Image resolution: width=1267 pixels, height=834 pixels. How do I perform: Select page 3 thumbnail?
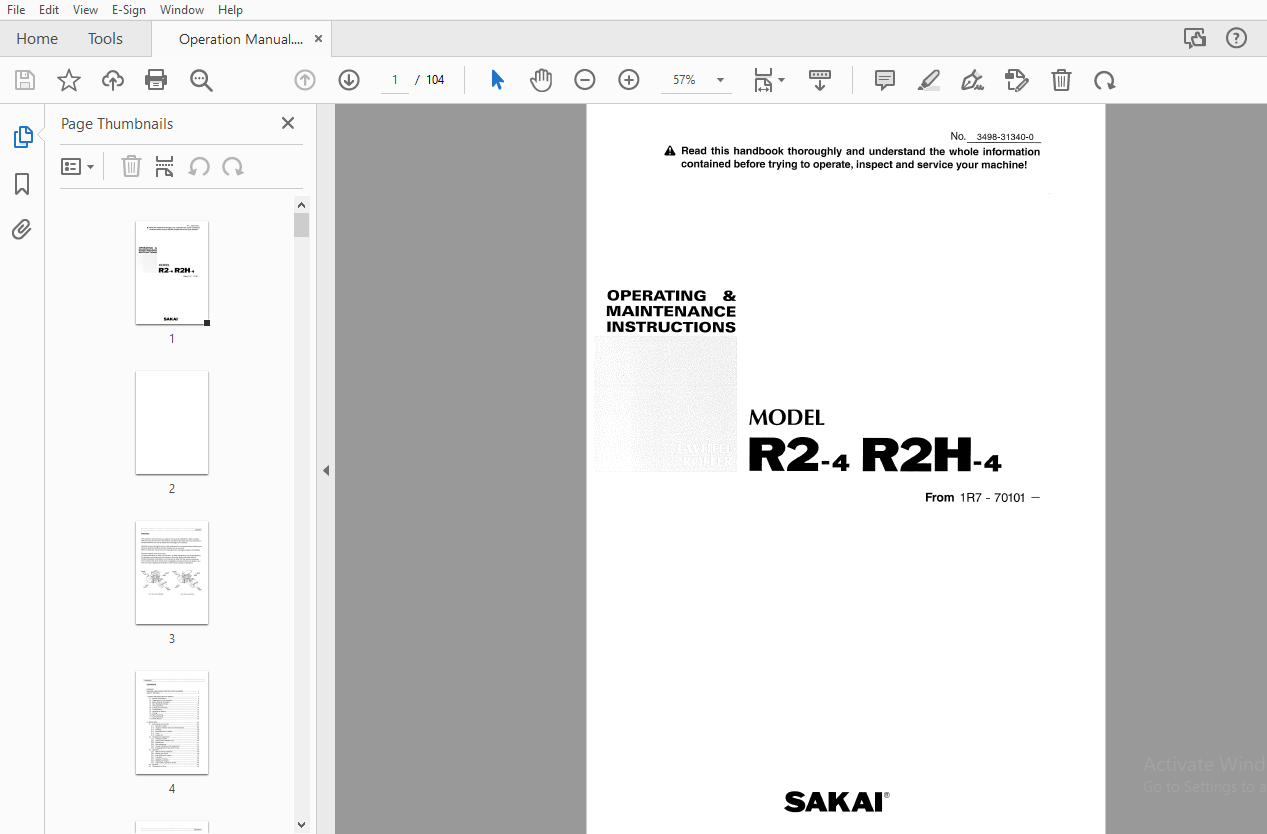172,572
